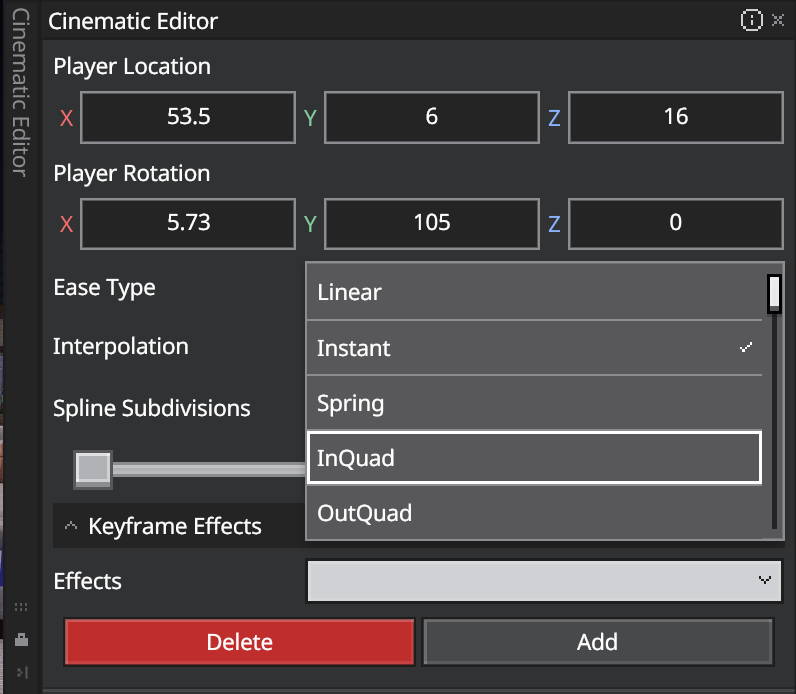Edit Player Rotation Z field showing 0
796x694 pixels.
click(676, 223)
